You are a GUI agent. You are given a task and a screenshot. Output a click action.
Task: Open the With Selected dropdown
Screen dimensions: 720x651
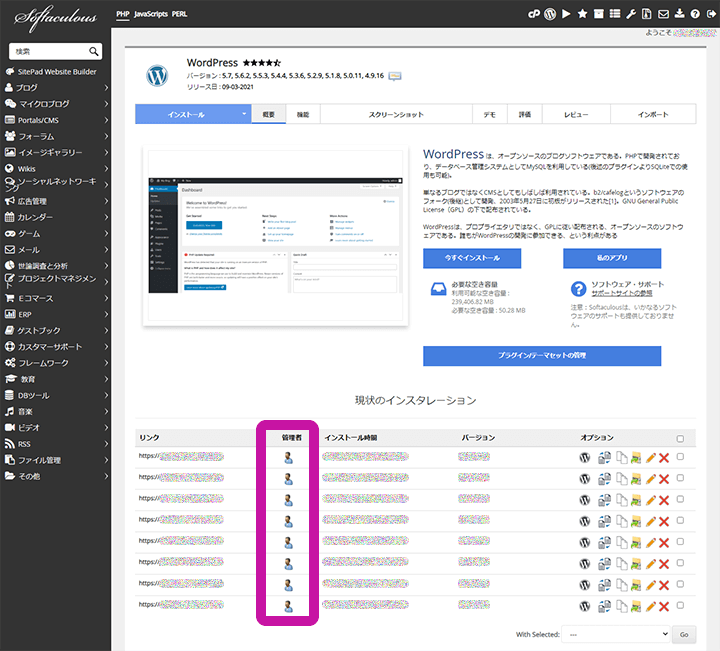614,634
